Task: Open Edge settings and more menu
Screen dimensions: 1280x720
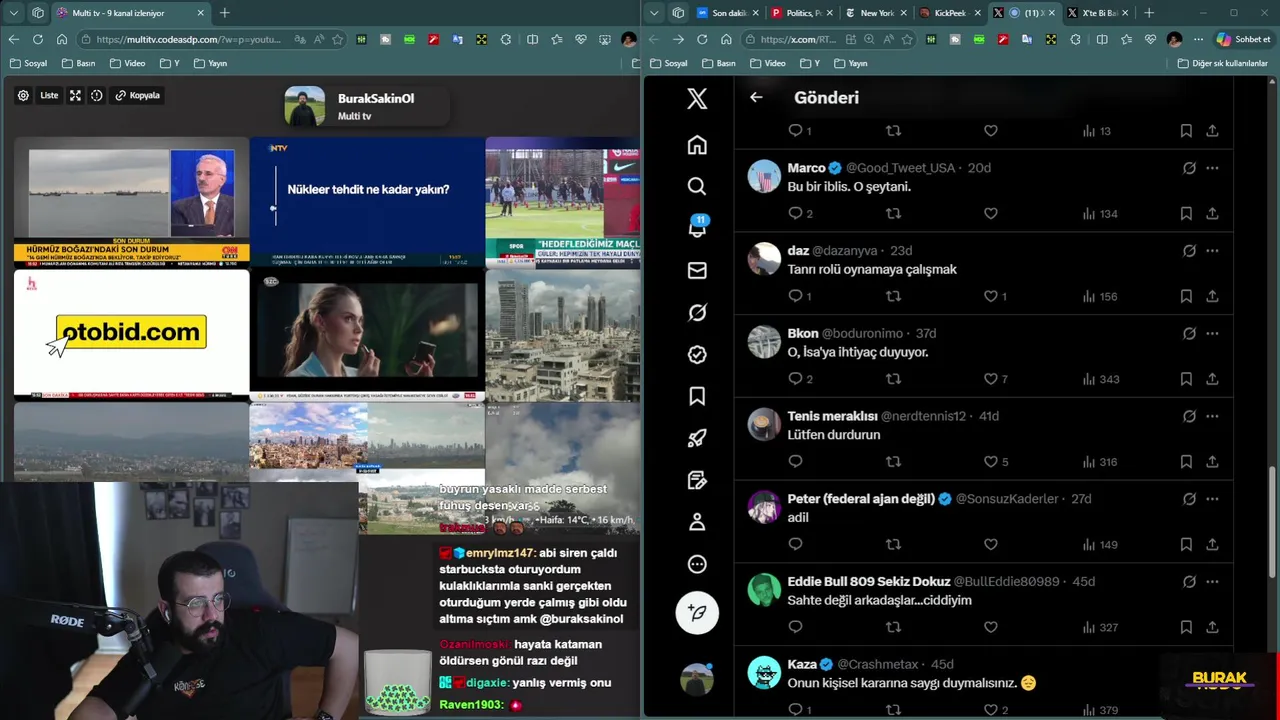Action: click(x=1198, y=39)
